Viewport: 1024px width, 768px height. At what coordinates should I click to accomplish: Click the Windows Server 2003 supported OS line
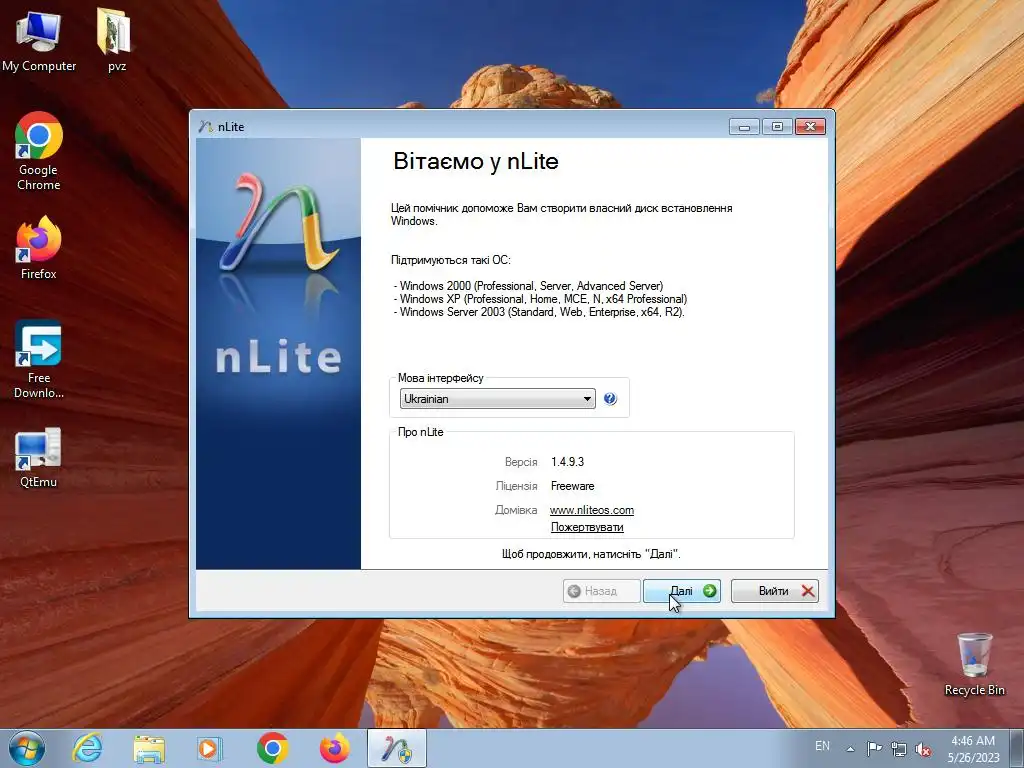coord(539,312)
